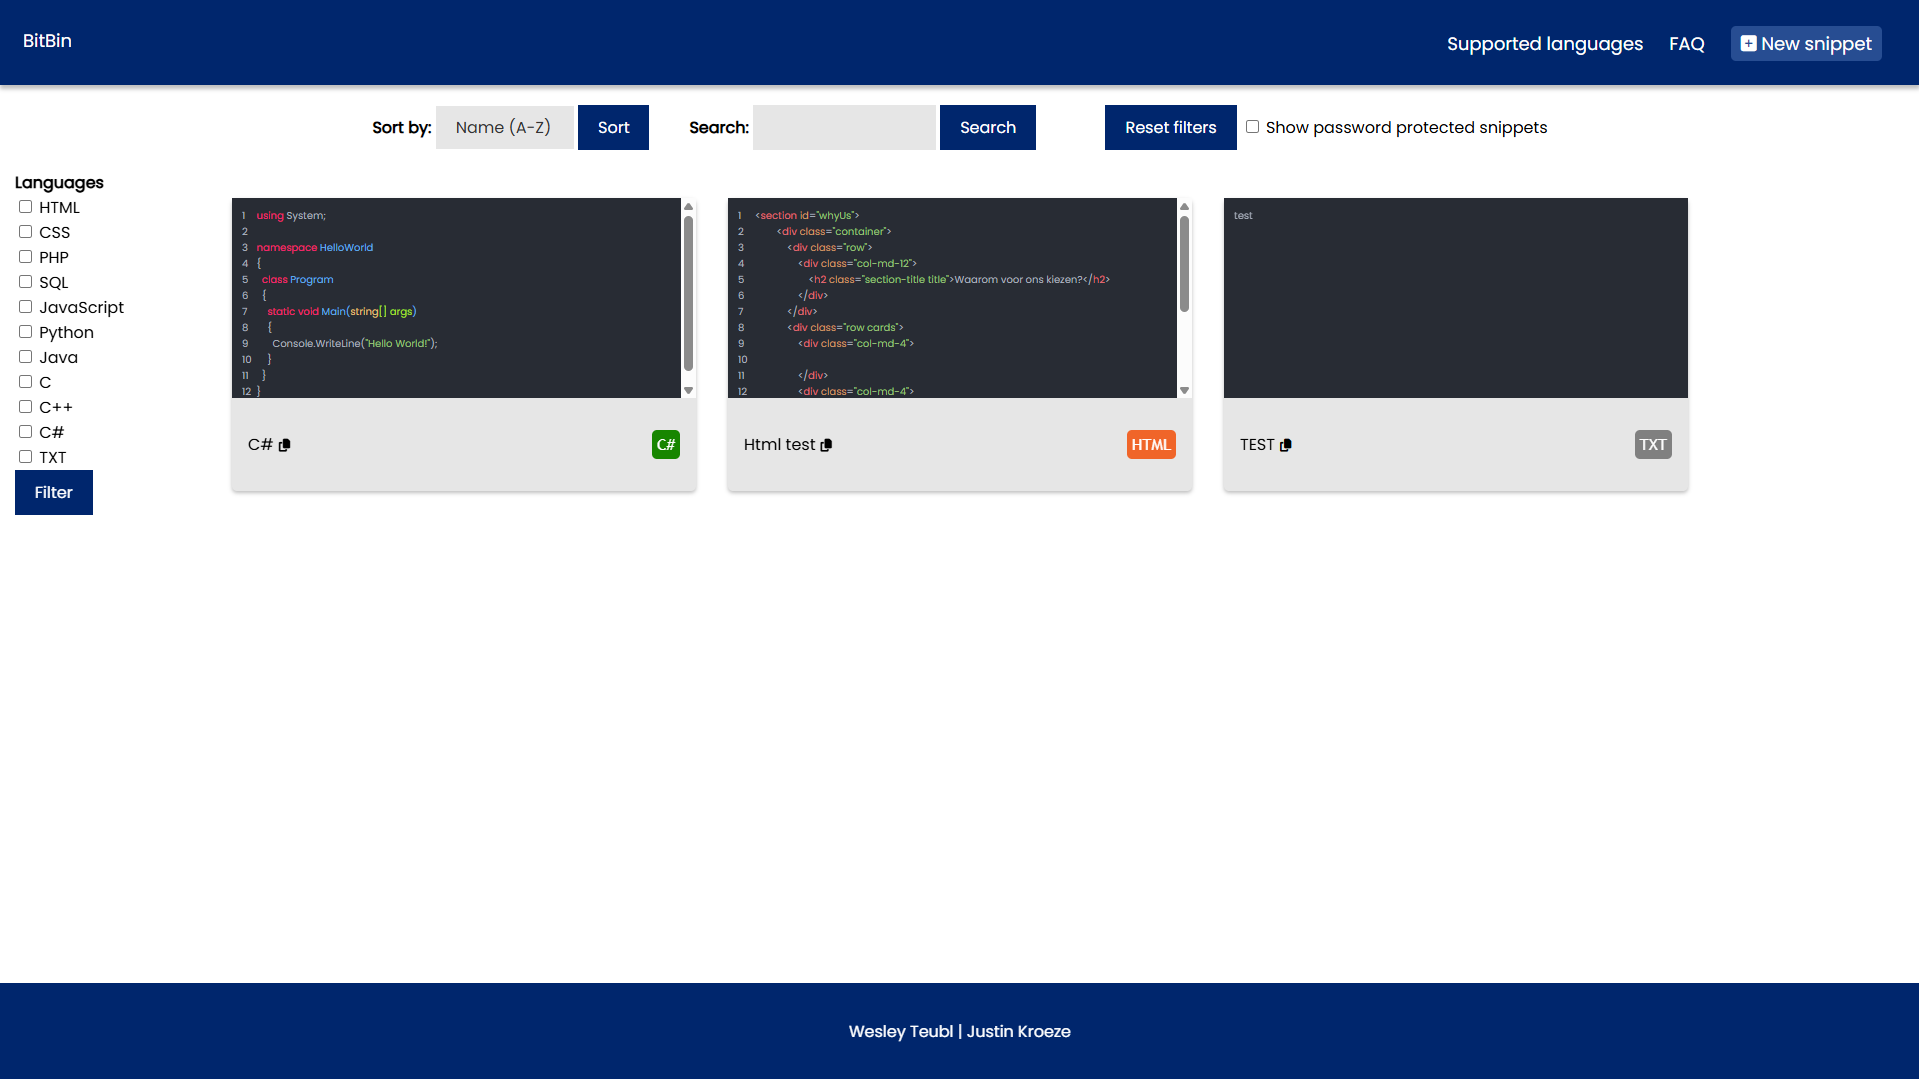Open the Name (A-Z) sort dropdown
Viewport: 1919px width, 1079px height.
tap(504, 127)
